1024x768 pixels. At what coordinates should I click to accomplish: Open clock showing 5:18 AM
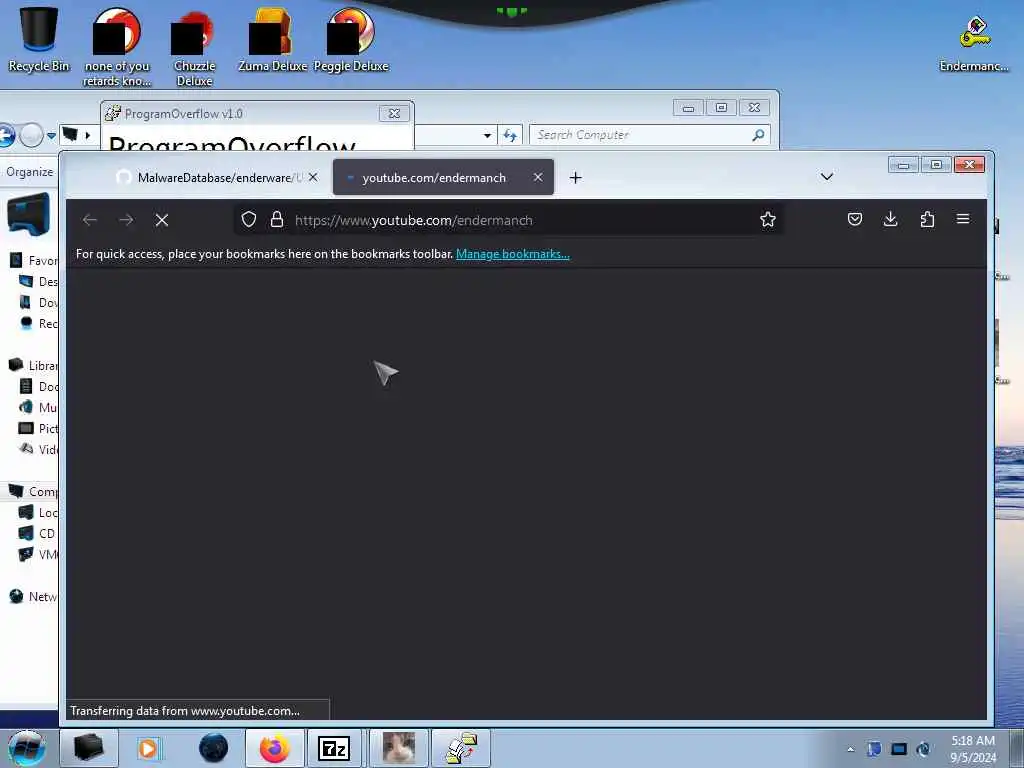click(973, 749)
